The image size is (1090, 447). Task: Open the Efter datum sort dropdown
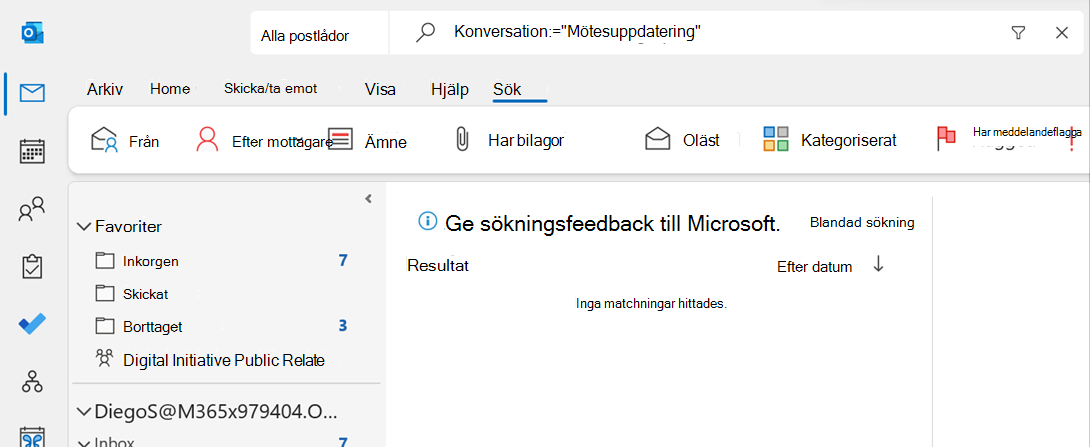coord(815,267)
